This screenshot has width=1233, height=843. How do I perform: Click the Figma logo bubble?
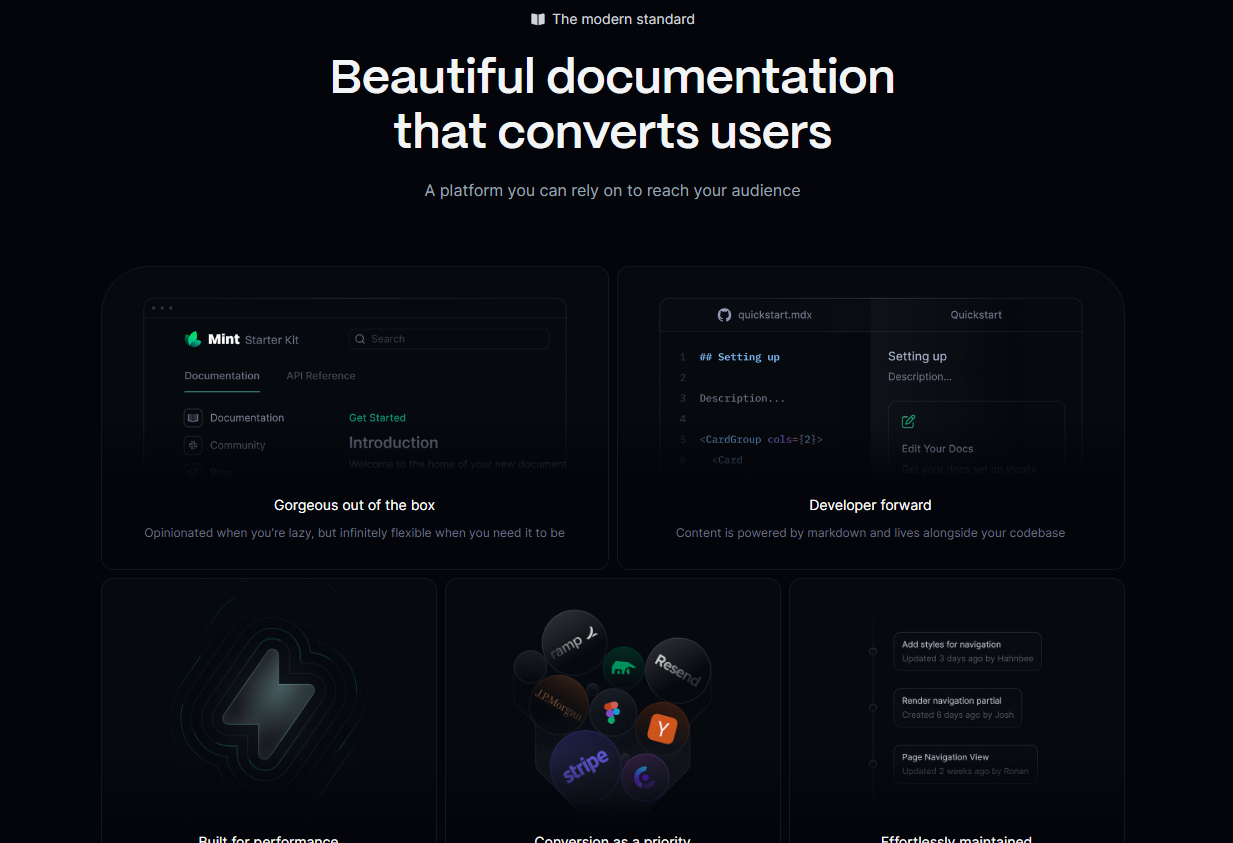point(613,714)
